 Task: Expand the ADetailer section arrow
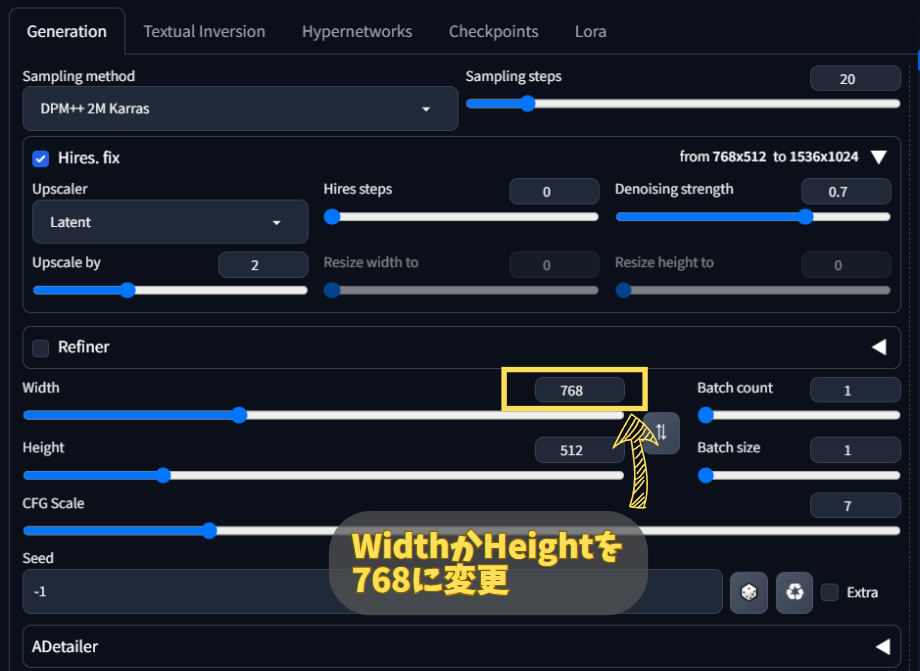[x=881, y=646]
